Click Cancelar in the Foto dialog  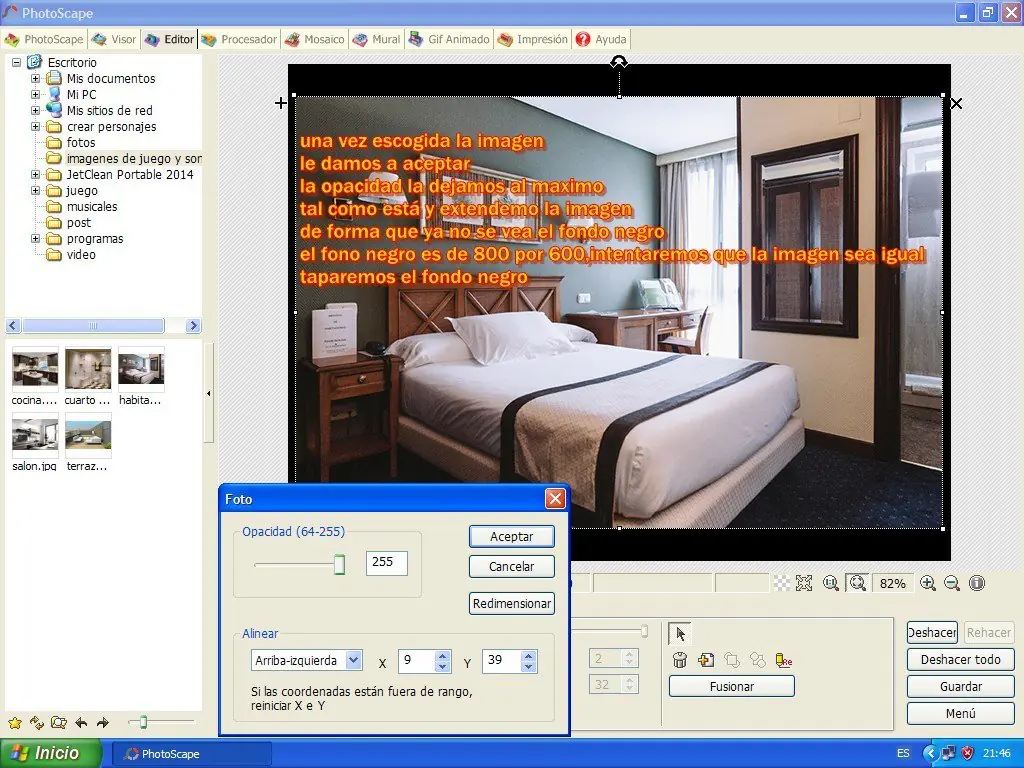point(511,566)
